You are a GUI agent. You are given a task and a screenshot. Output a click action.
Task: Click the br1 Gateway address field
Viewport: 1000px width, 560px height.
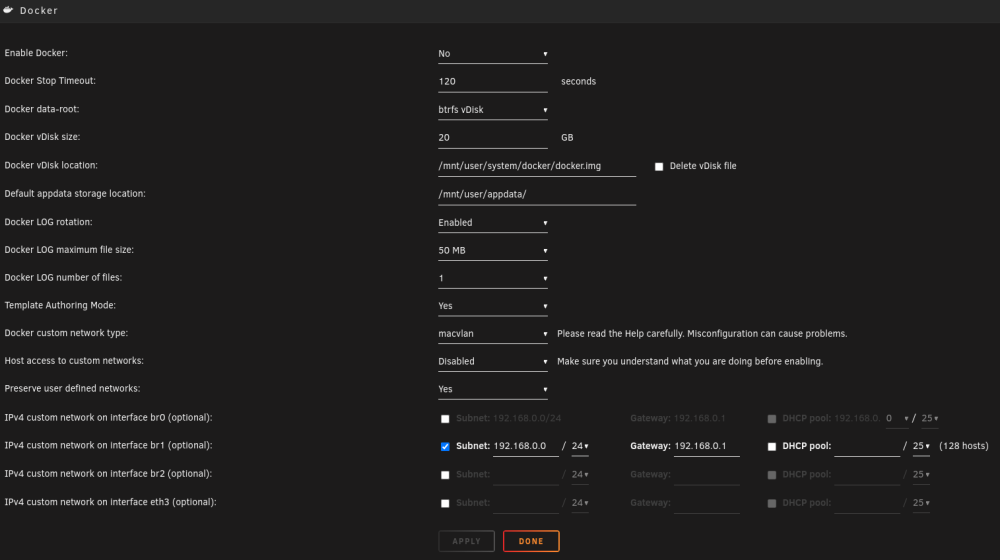click(x=707, y=446)
